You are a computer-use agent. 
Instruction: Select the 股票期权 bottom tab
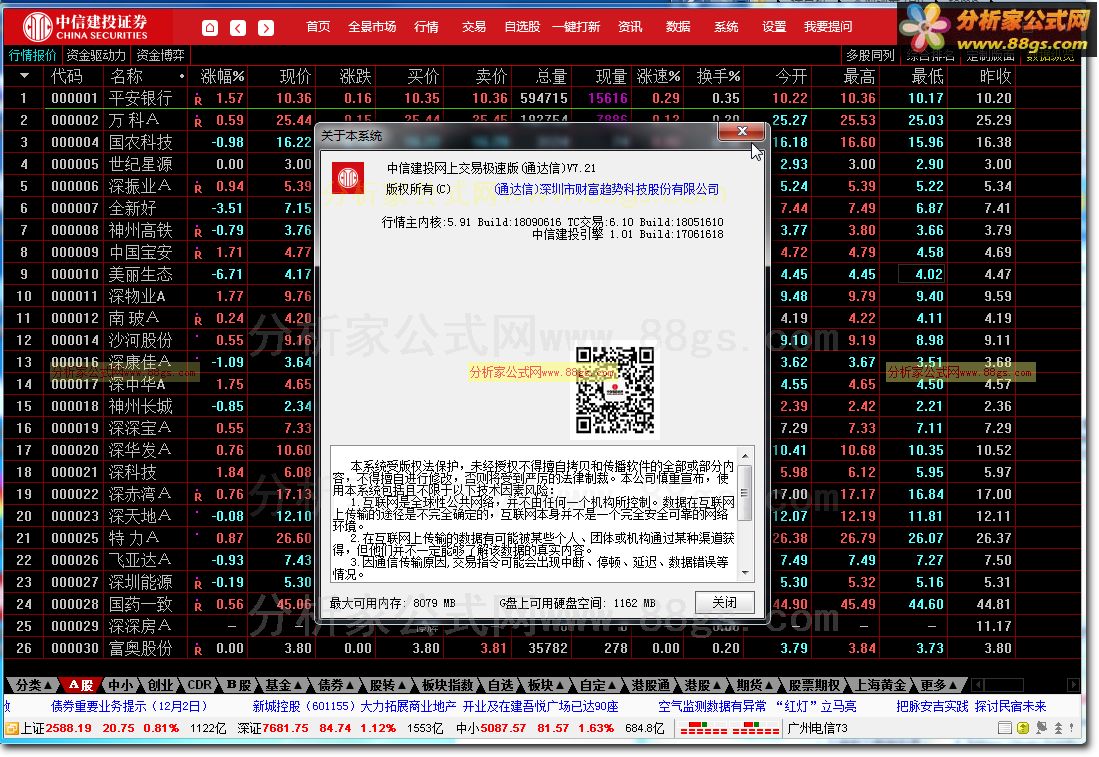click(x=813, y=685)
